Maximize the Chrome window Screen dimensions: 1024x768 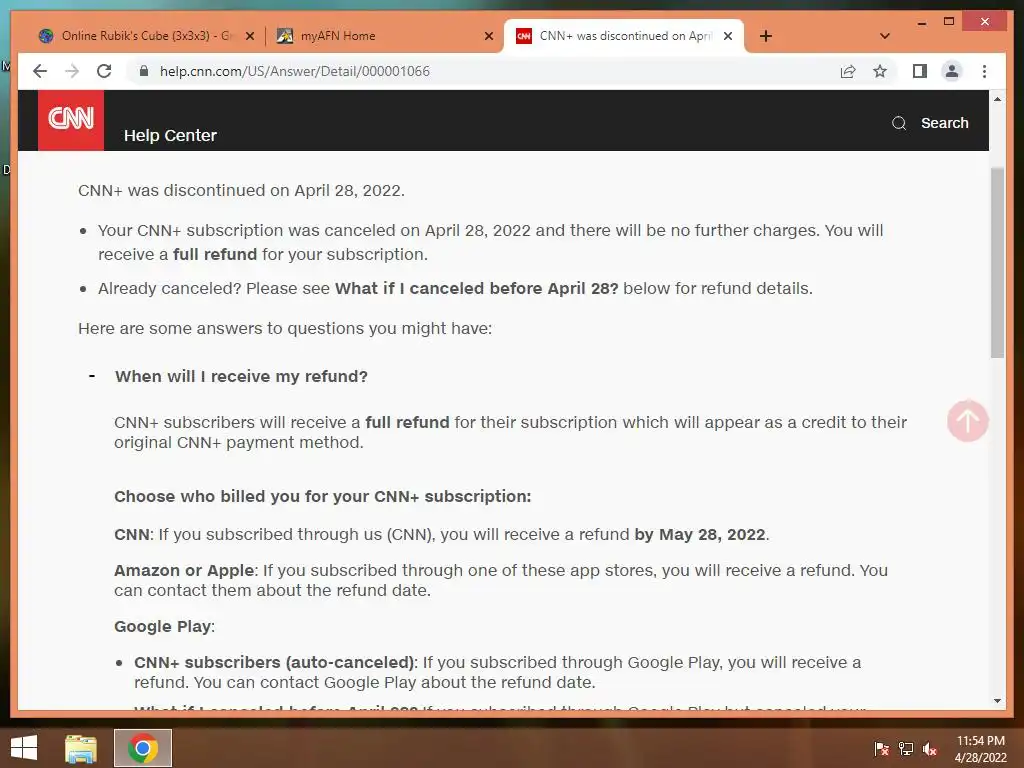coord(949,22)
